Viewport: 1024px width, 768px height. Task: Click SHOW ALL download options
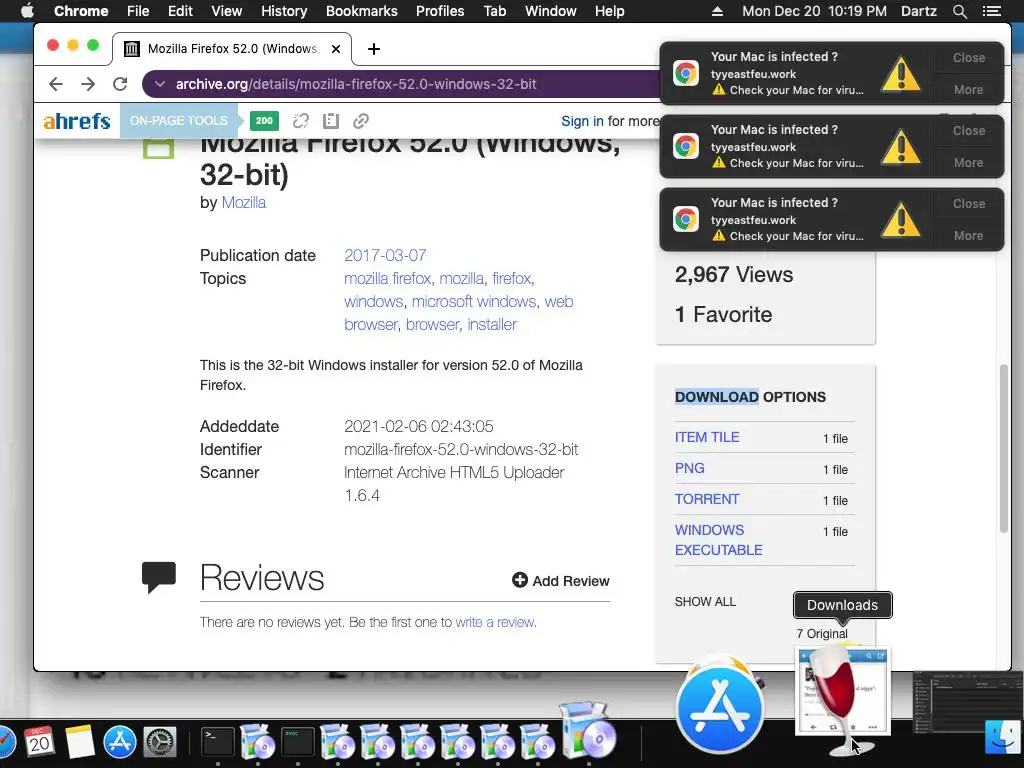click(705, 601)
